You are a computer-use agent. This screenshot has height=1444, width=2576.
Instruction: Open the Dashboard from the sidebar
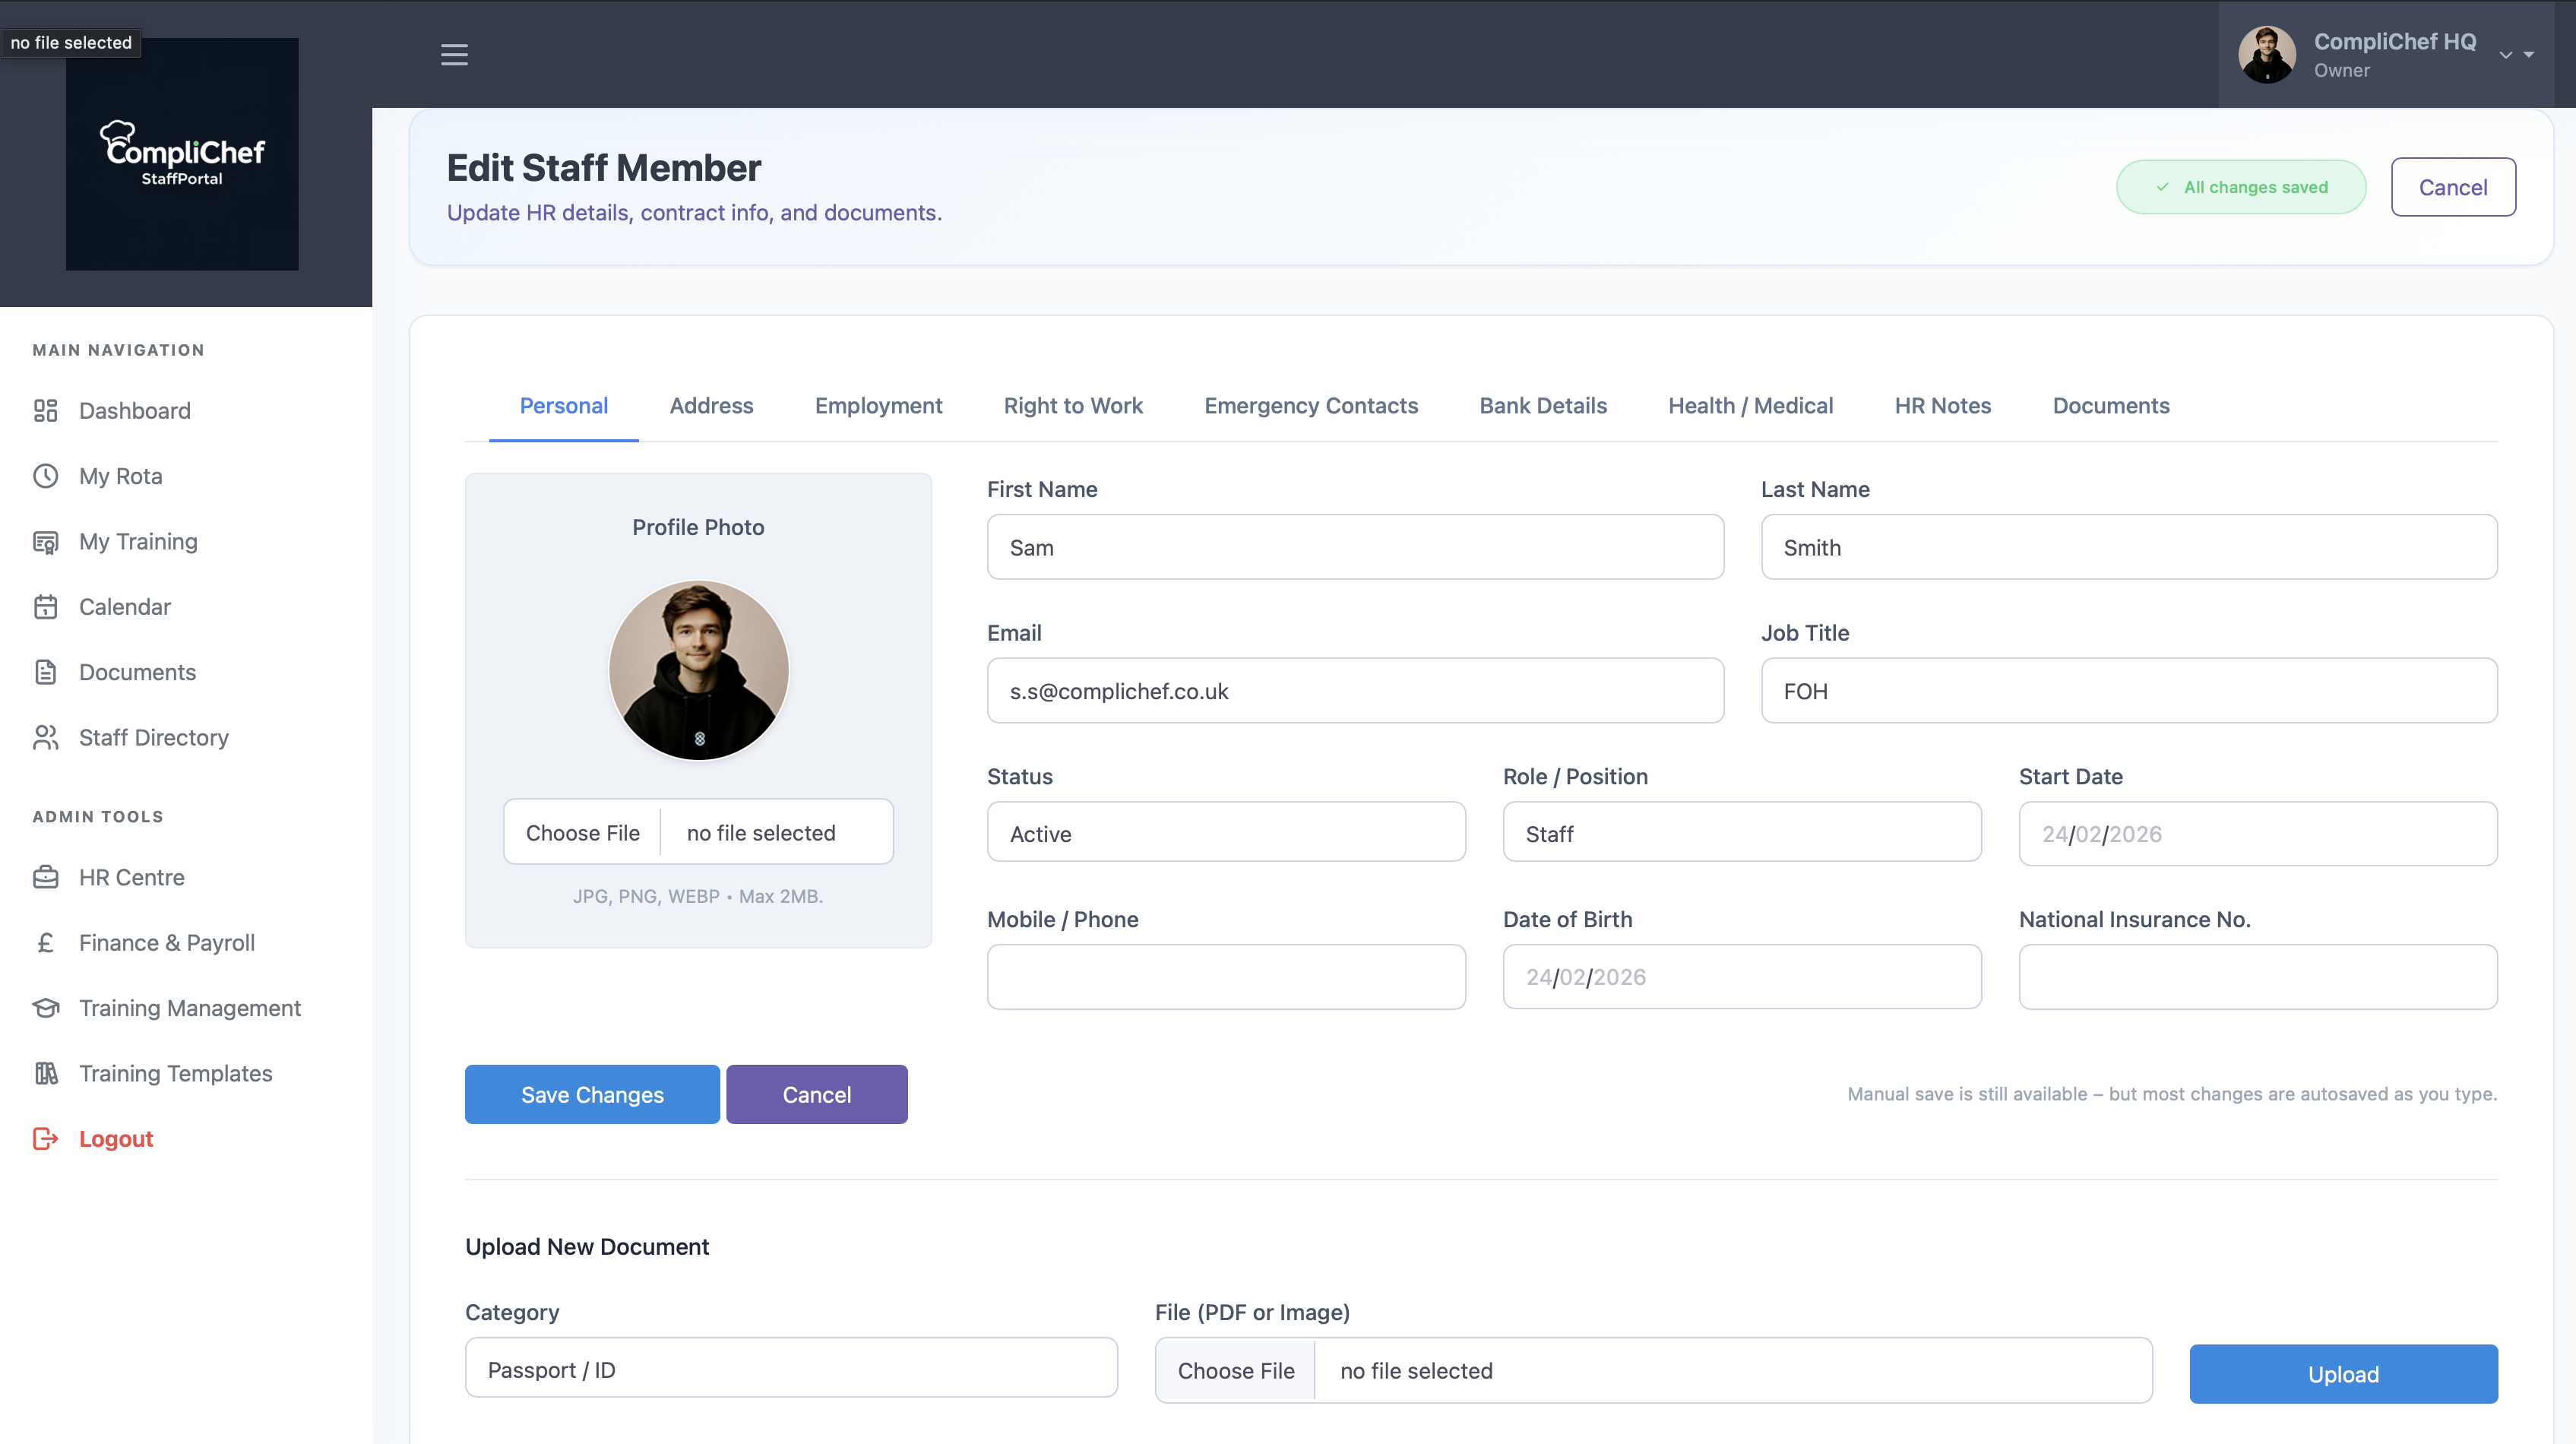coord(134,410)
